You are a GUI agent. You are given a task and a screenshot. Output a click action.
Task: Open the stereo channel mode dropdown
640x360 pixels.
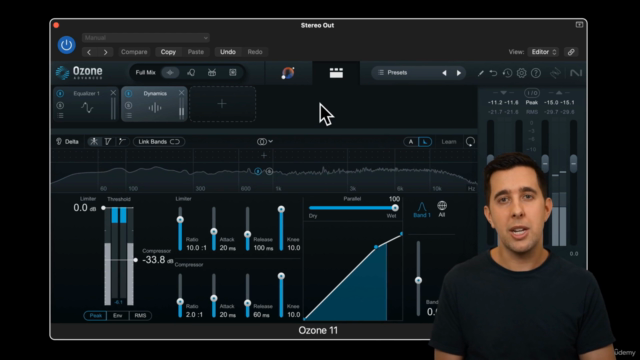(x=264, y=142)
